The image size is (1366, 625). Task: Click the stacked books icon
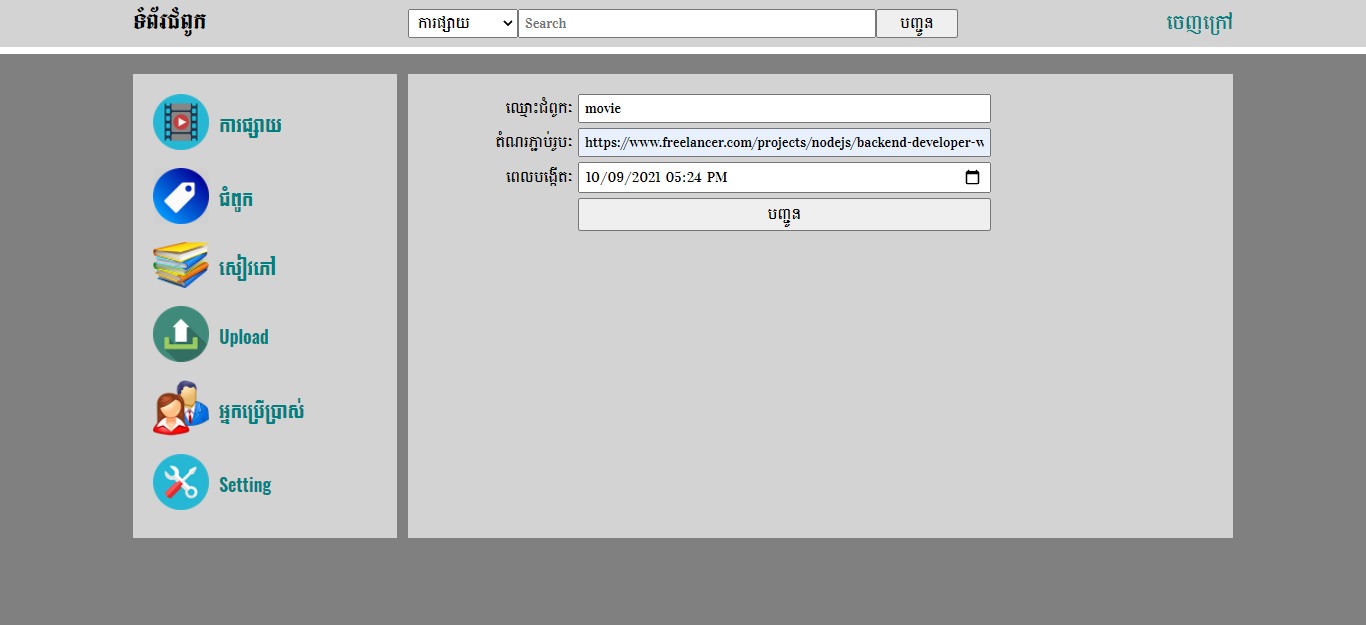coord(181,265)
